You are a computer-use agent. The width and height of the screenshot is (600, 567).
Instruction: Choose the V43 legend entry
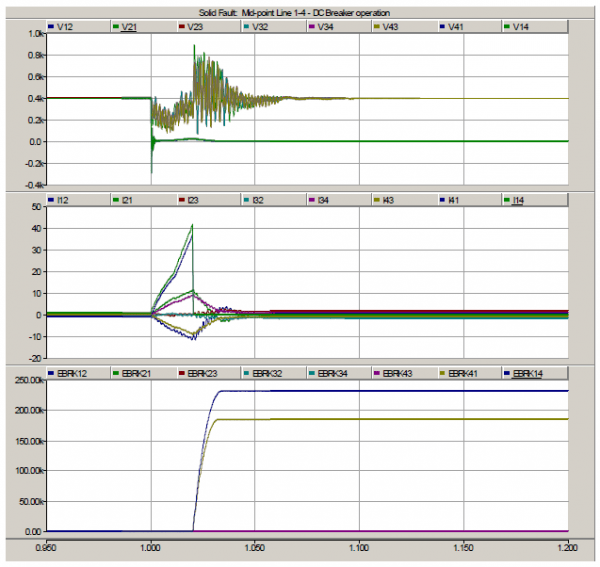(404, 27)
